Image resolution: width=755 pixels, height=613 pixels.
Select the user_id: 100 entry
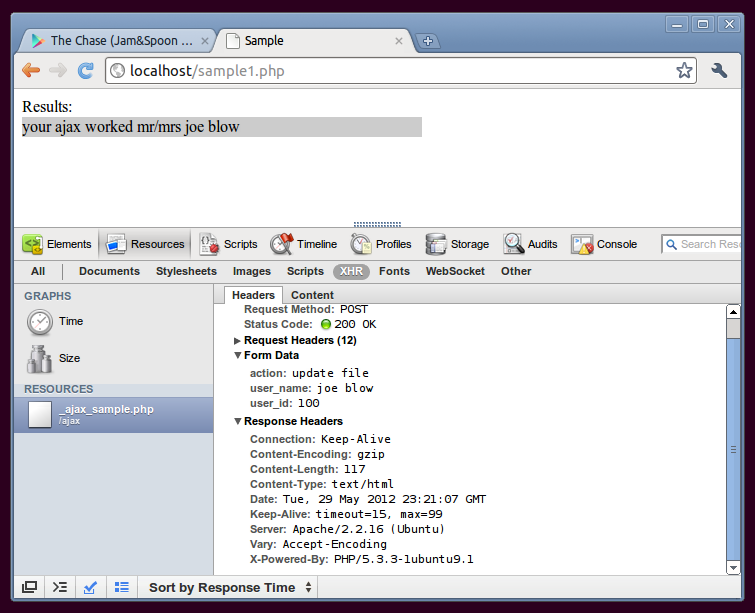(285, 403)
